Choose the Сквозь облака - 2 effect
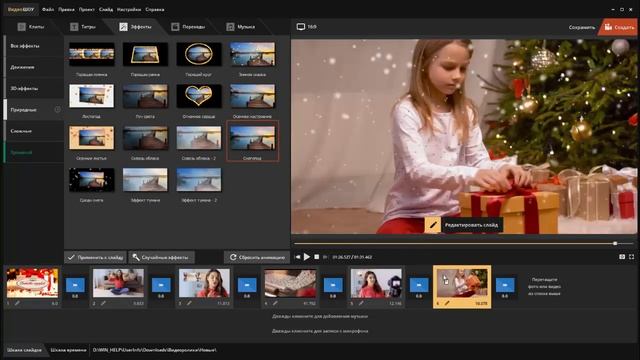This screenshot has height=360, width=640. [x=199, y=138]
